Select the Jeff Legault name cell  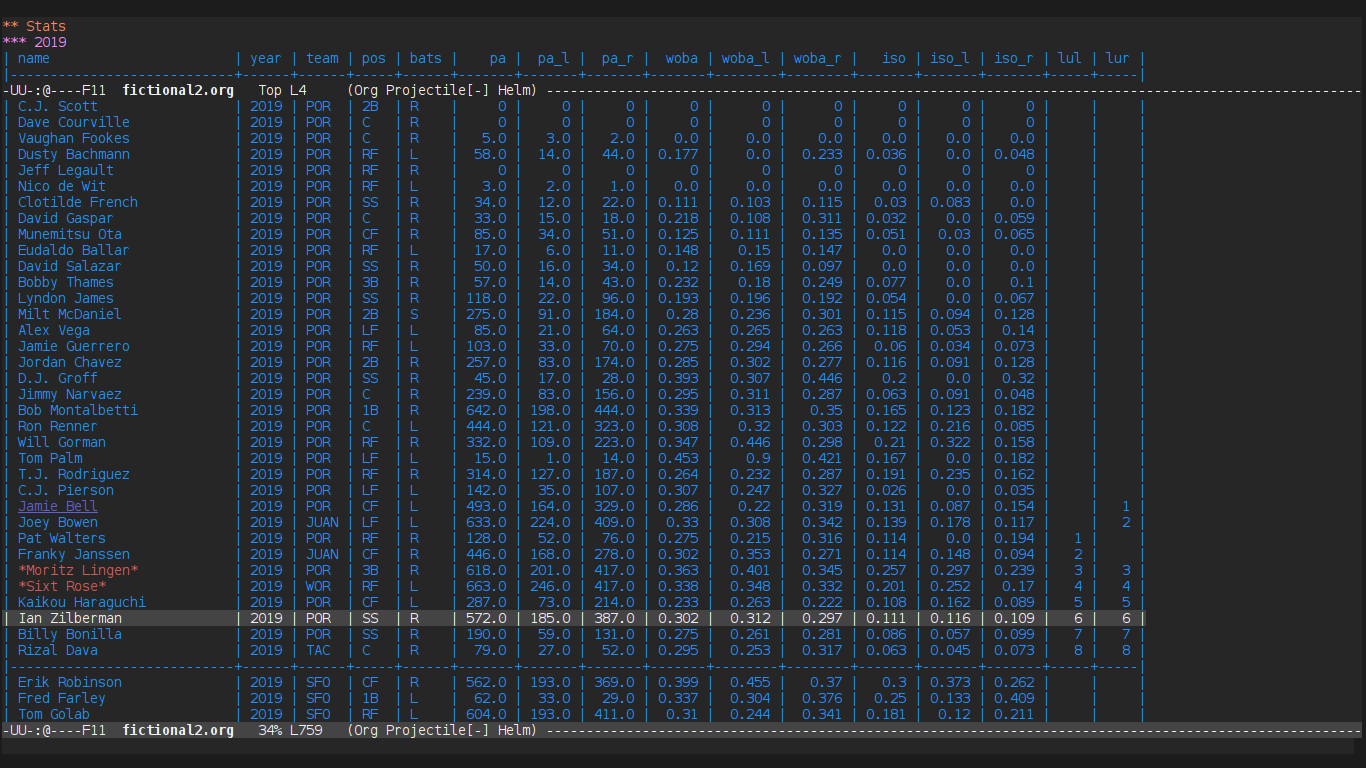point(66,170)
